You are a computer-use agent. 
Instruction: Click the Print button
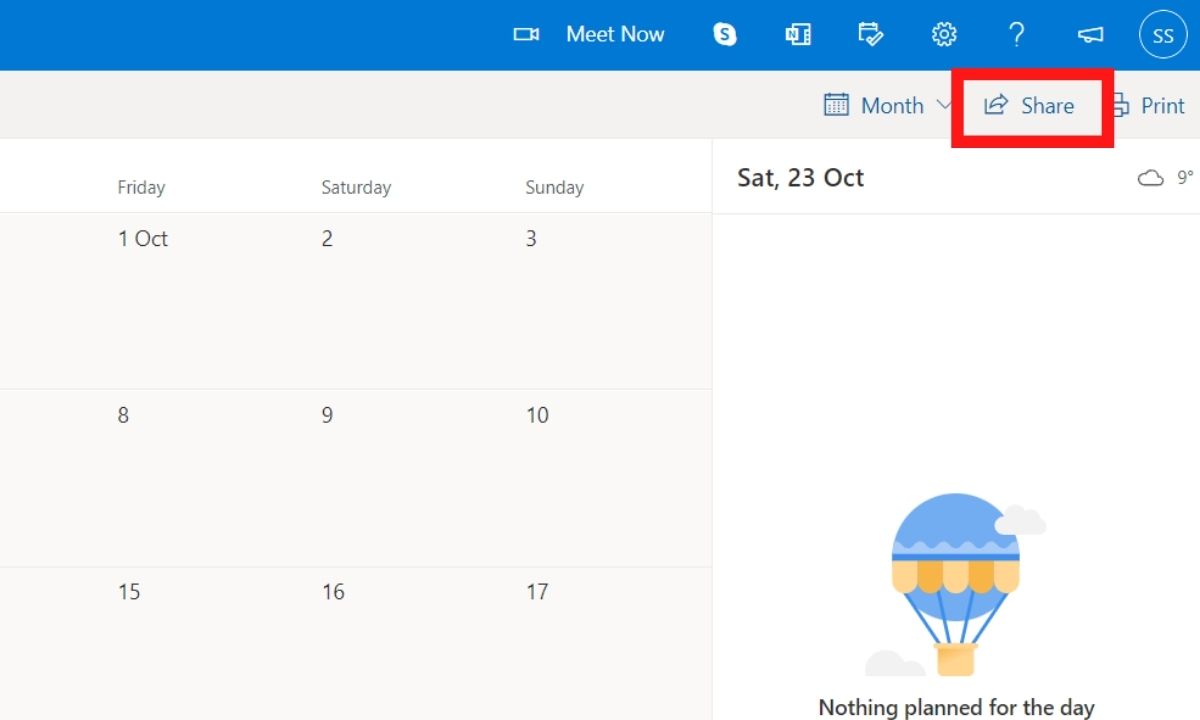pos(1150,105)
